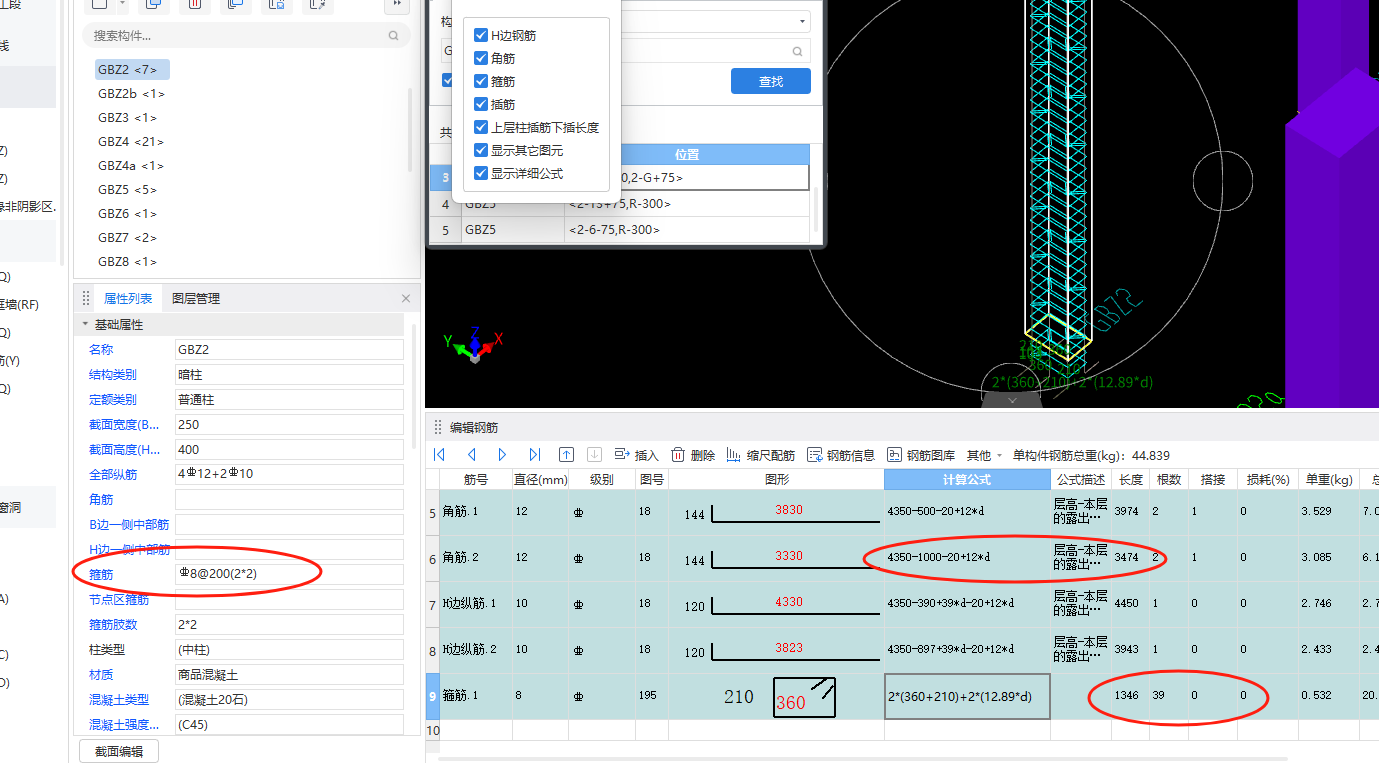Image resolution: width=1379 pixels, height=763 pixels.
Task: Click 截面高度 value 400
Action: 289,449
